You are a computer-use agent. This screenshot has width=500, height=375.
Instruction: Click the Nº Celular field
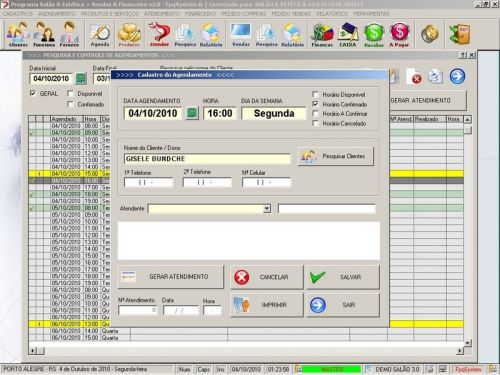[267, 182]
